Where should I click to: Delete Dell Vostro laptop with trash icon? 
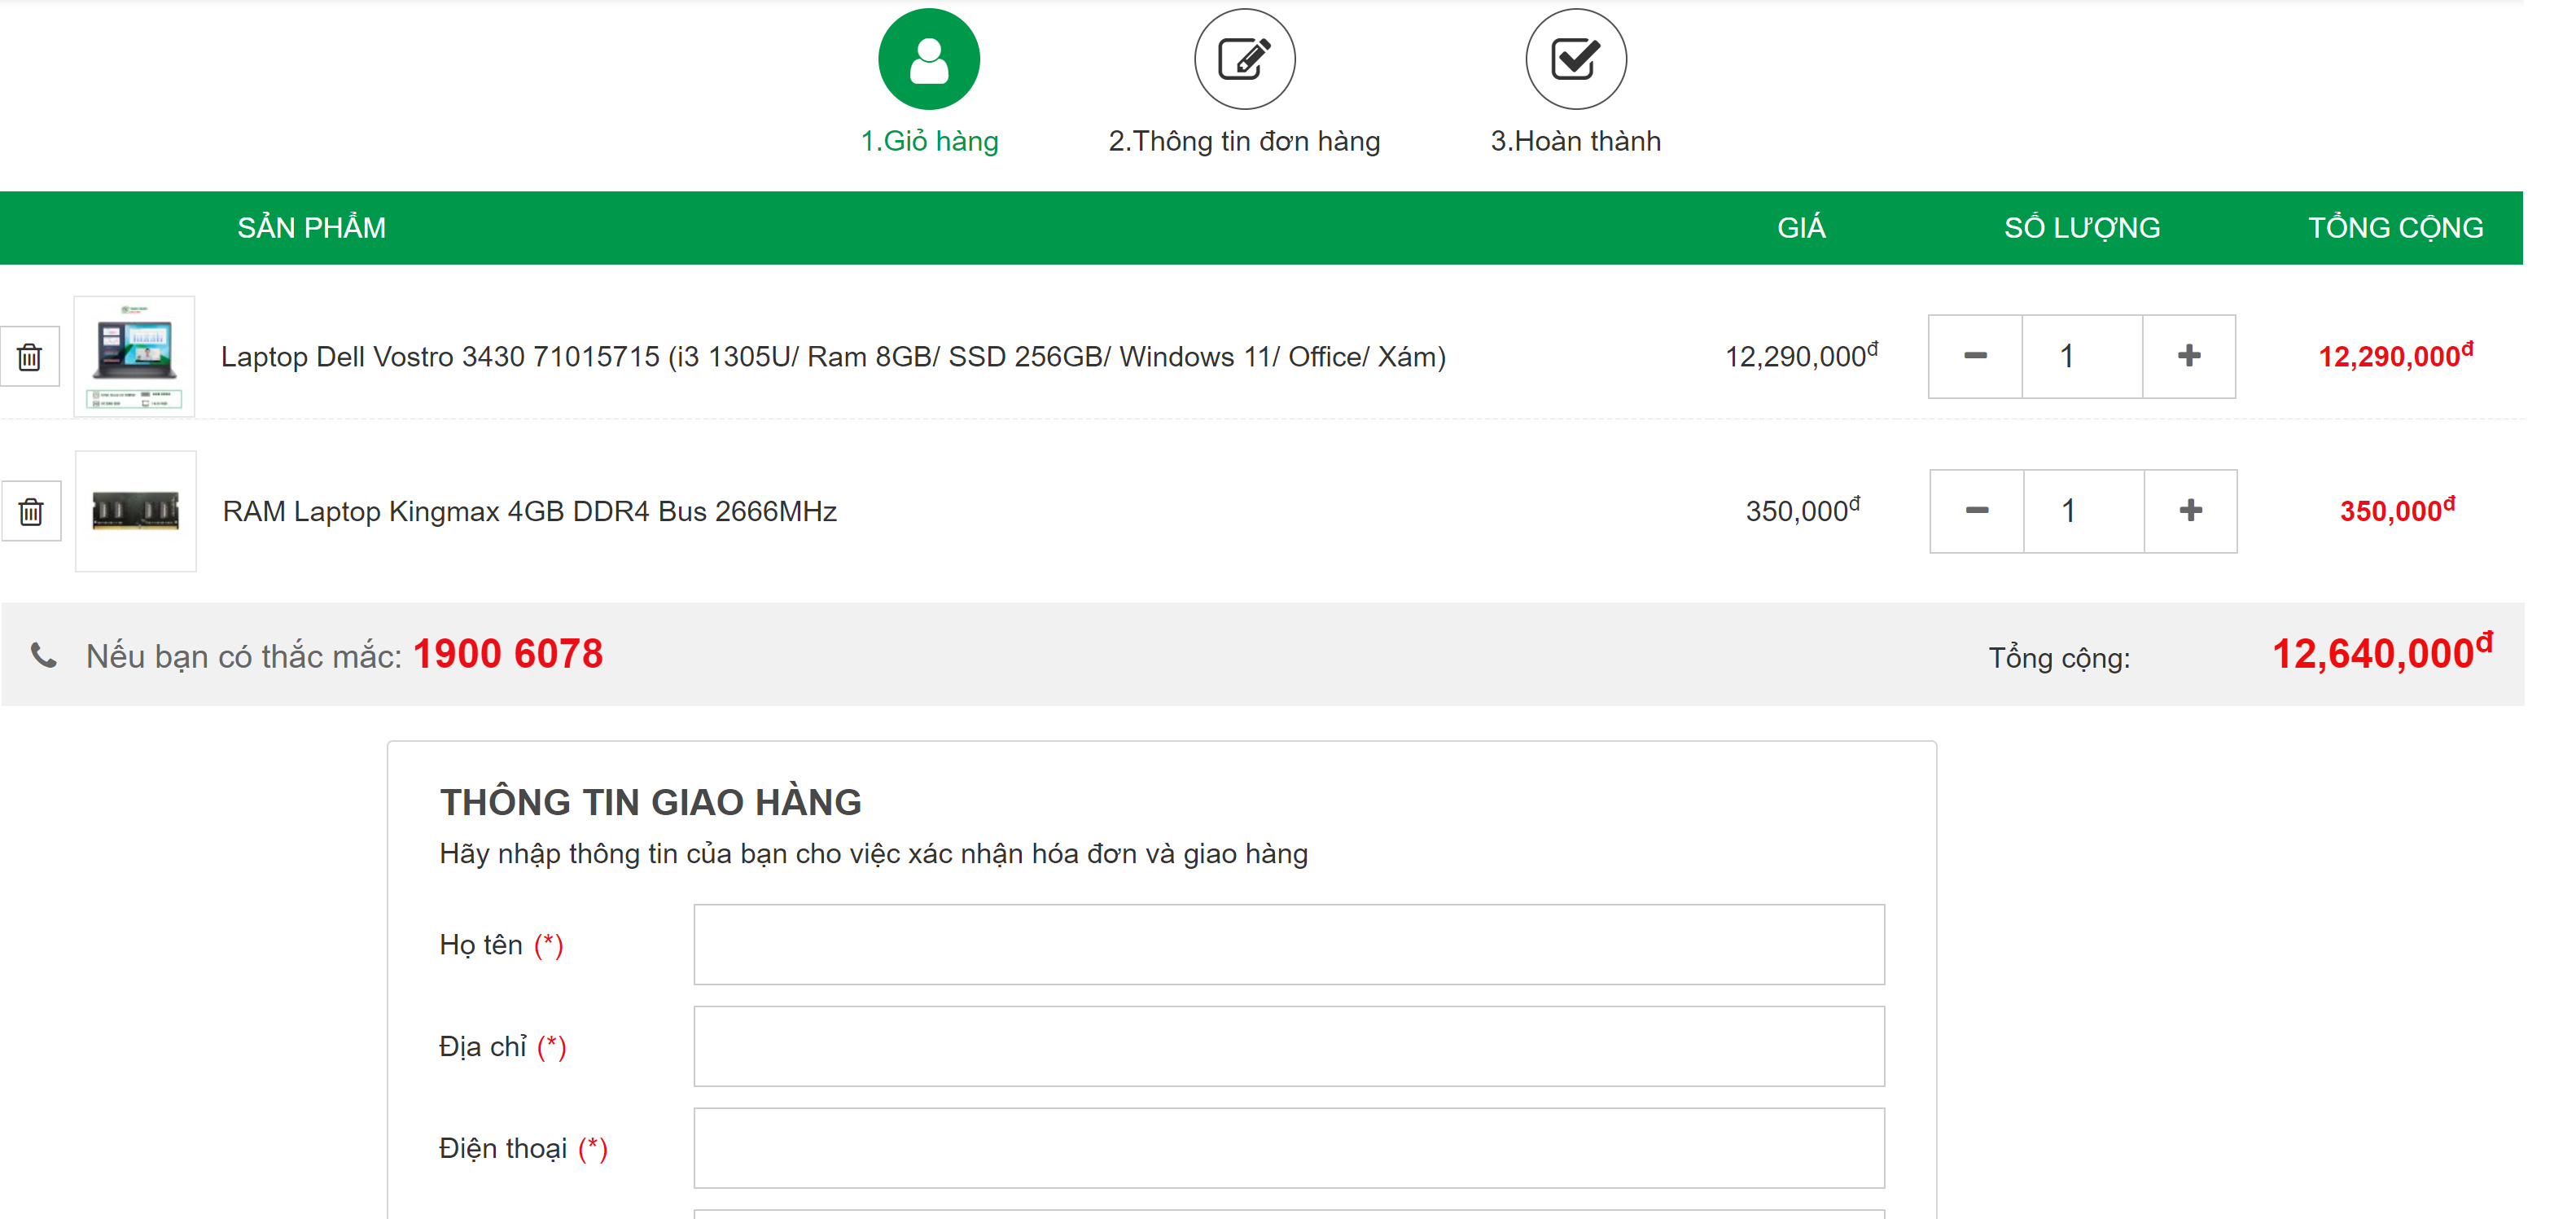click(30, 356)
